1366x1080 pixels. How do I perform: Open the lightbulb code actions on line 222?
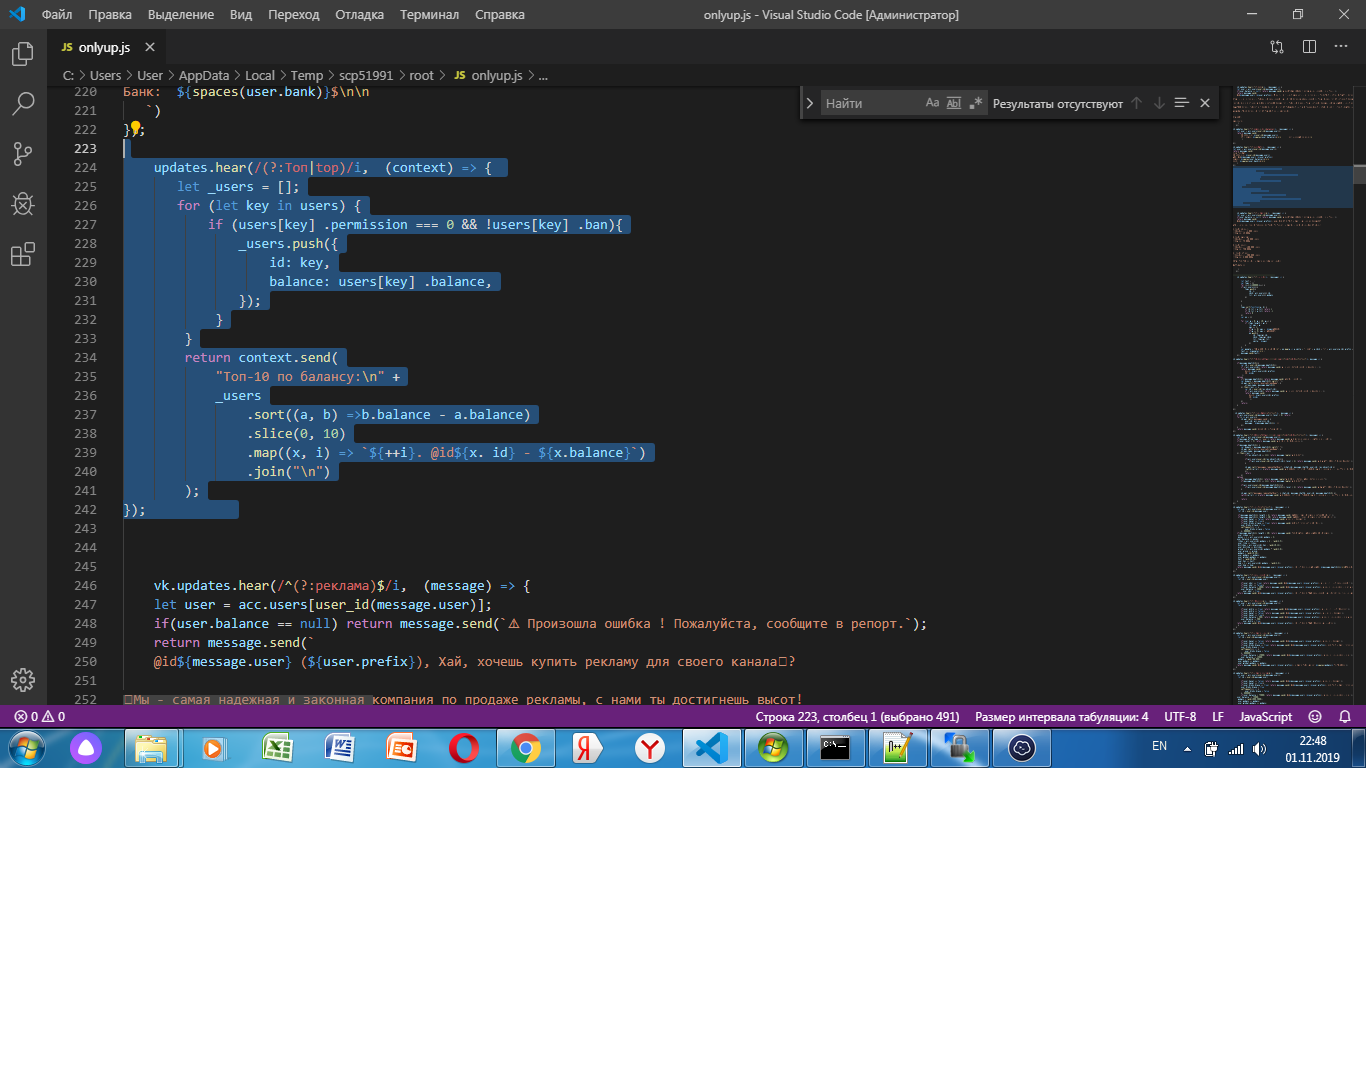point(136,128)
